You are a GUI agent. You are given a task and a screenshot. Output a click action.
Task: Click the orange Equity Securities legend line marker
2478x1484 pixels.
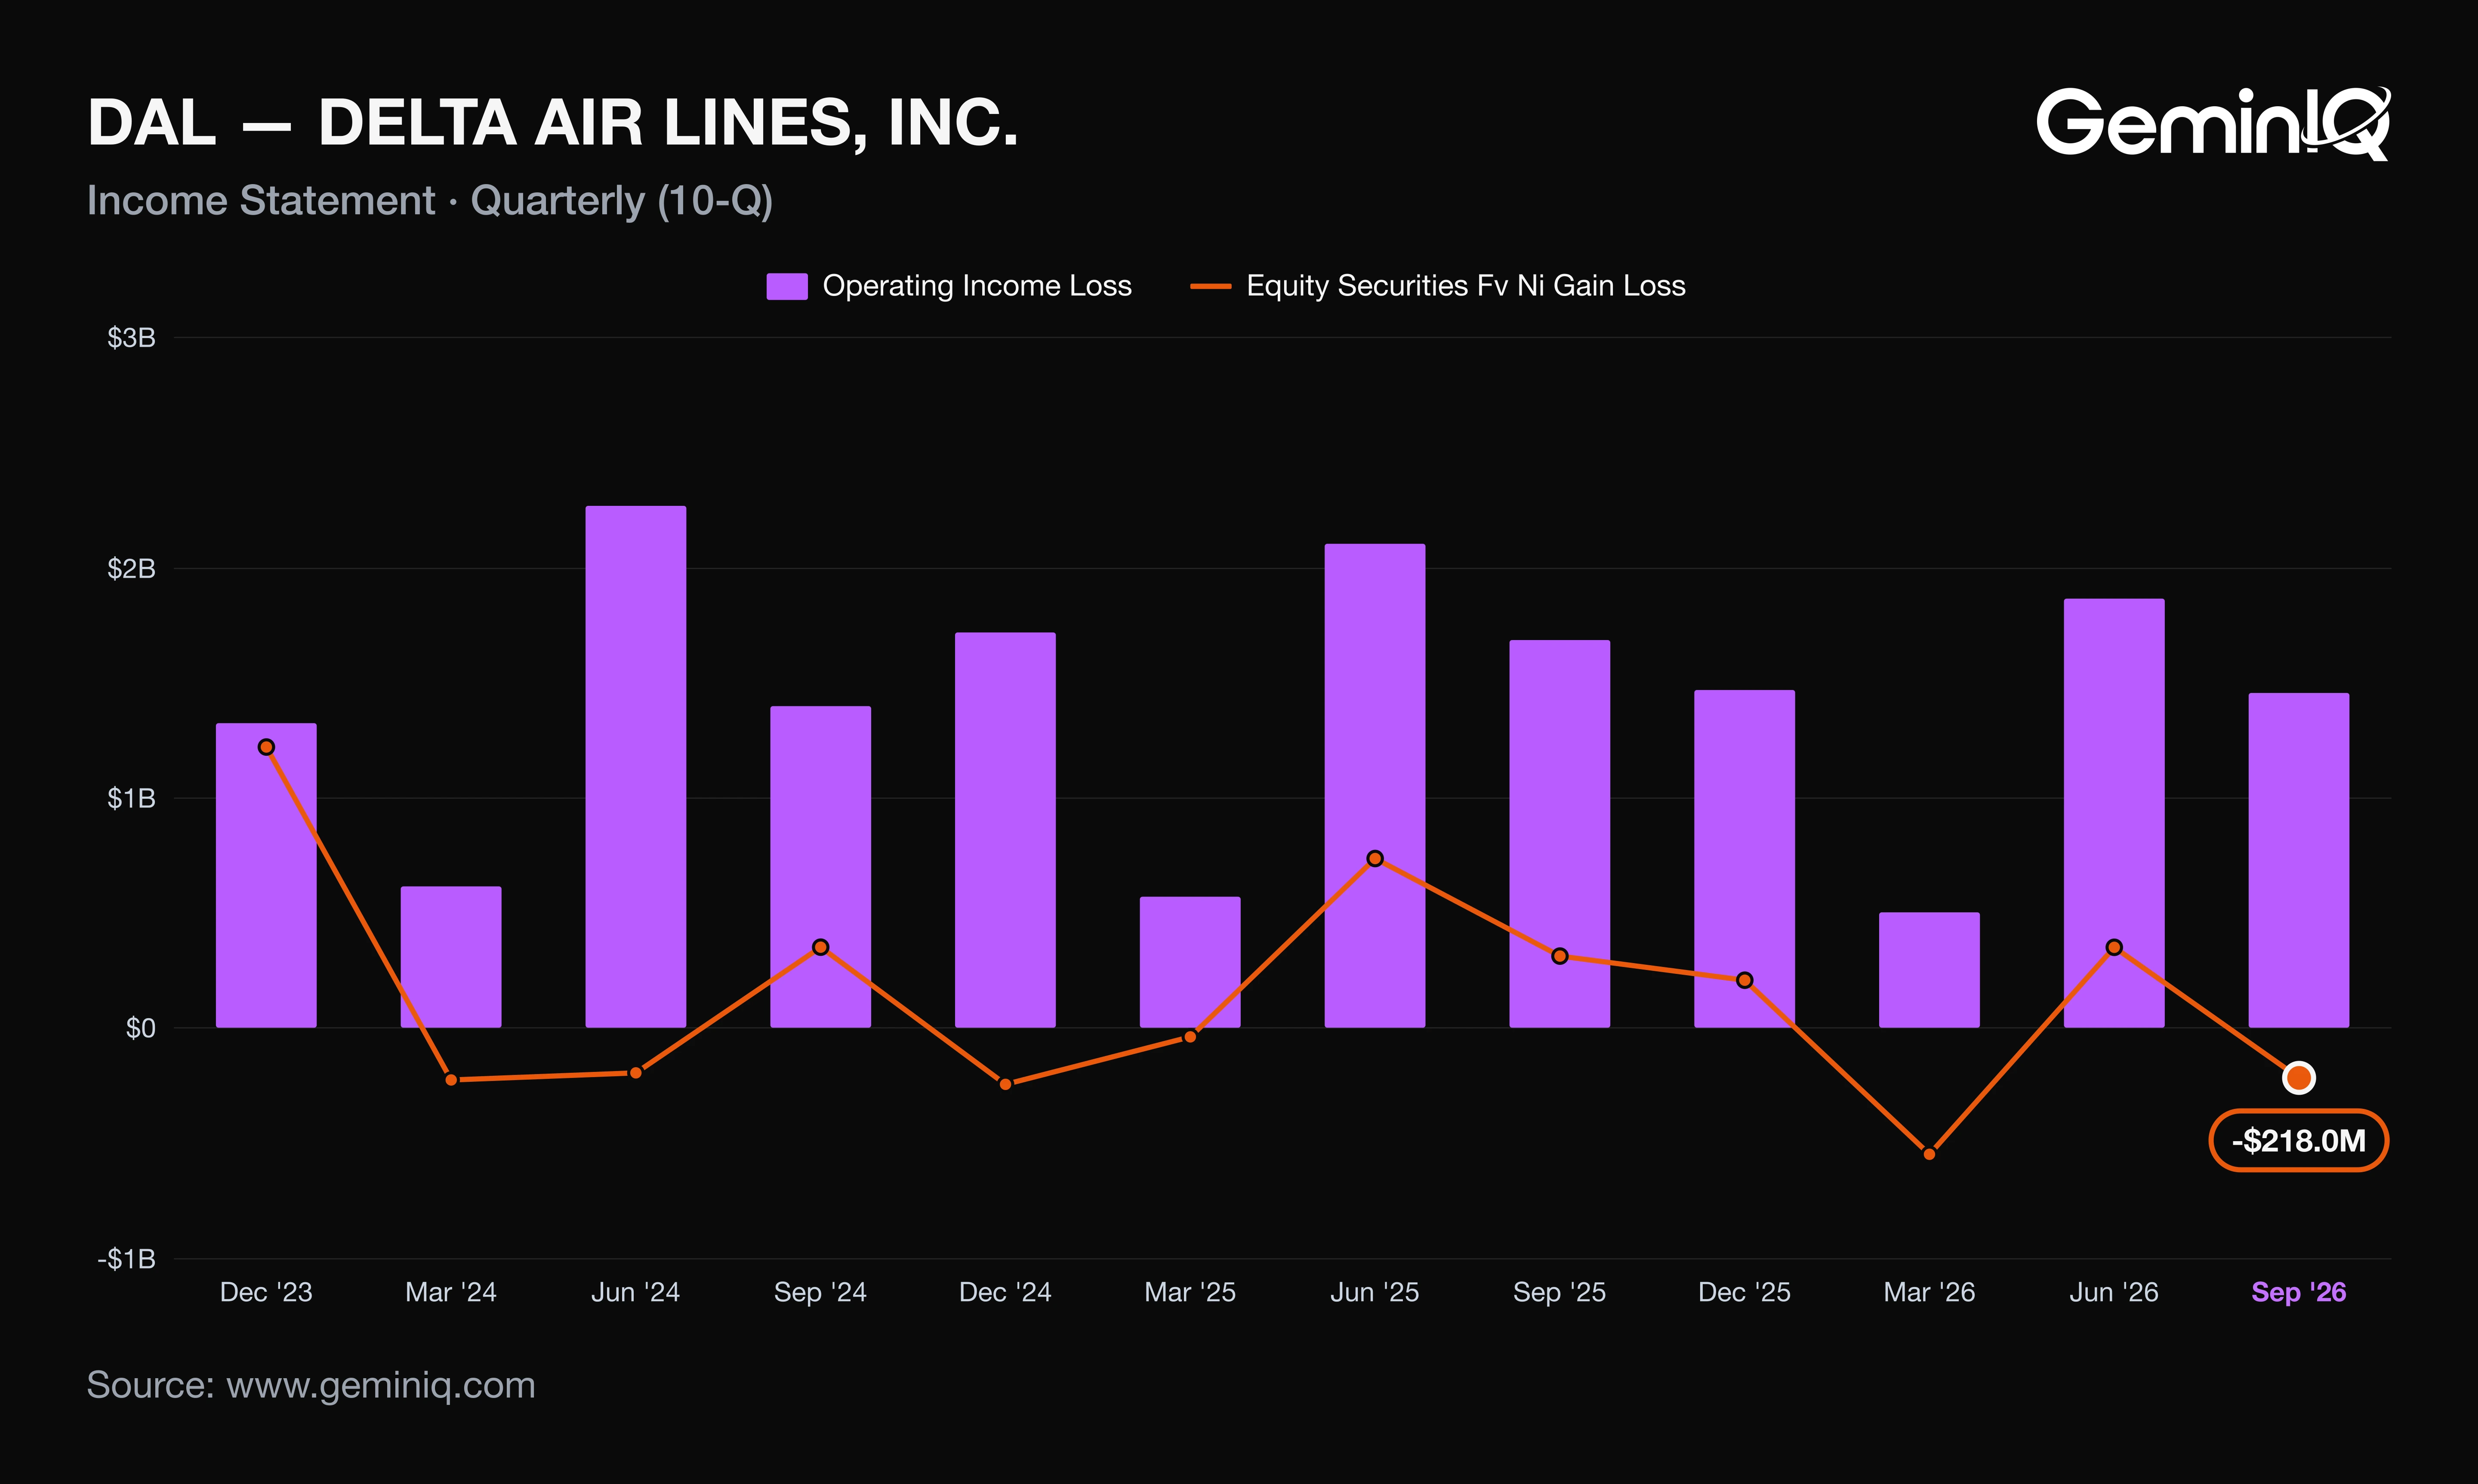[x=1210, y=286]
